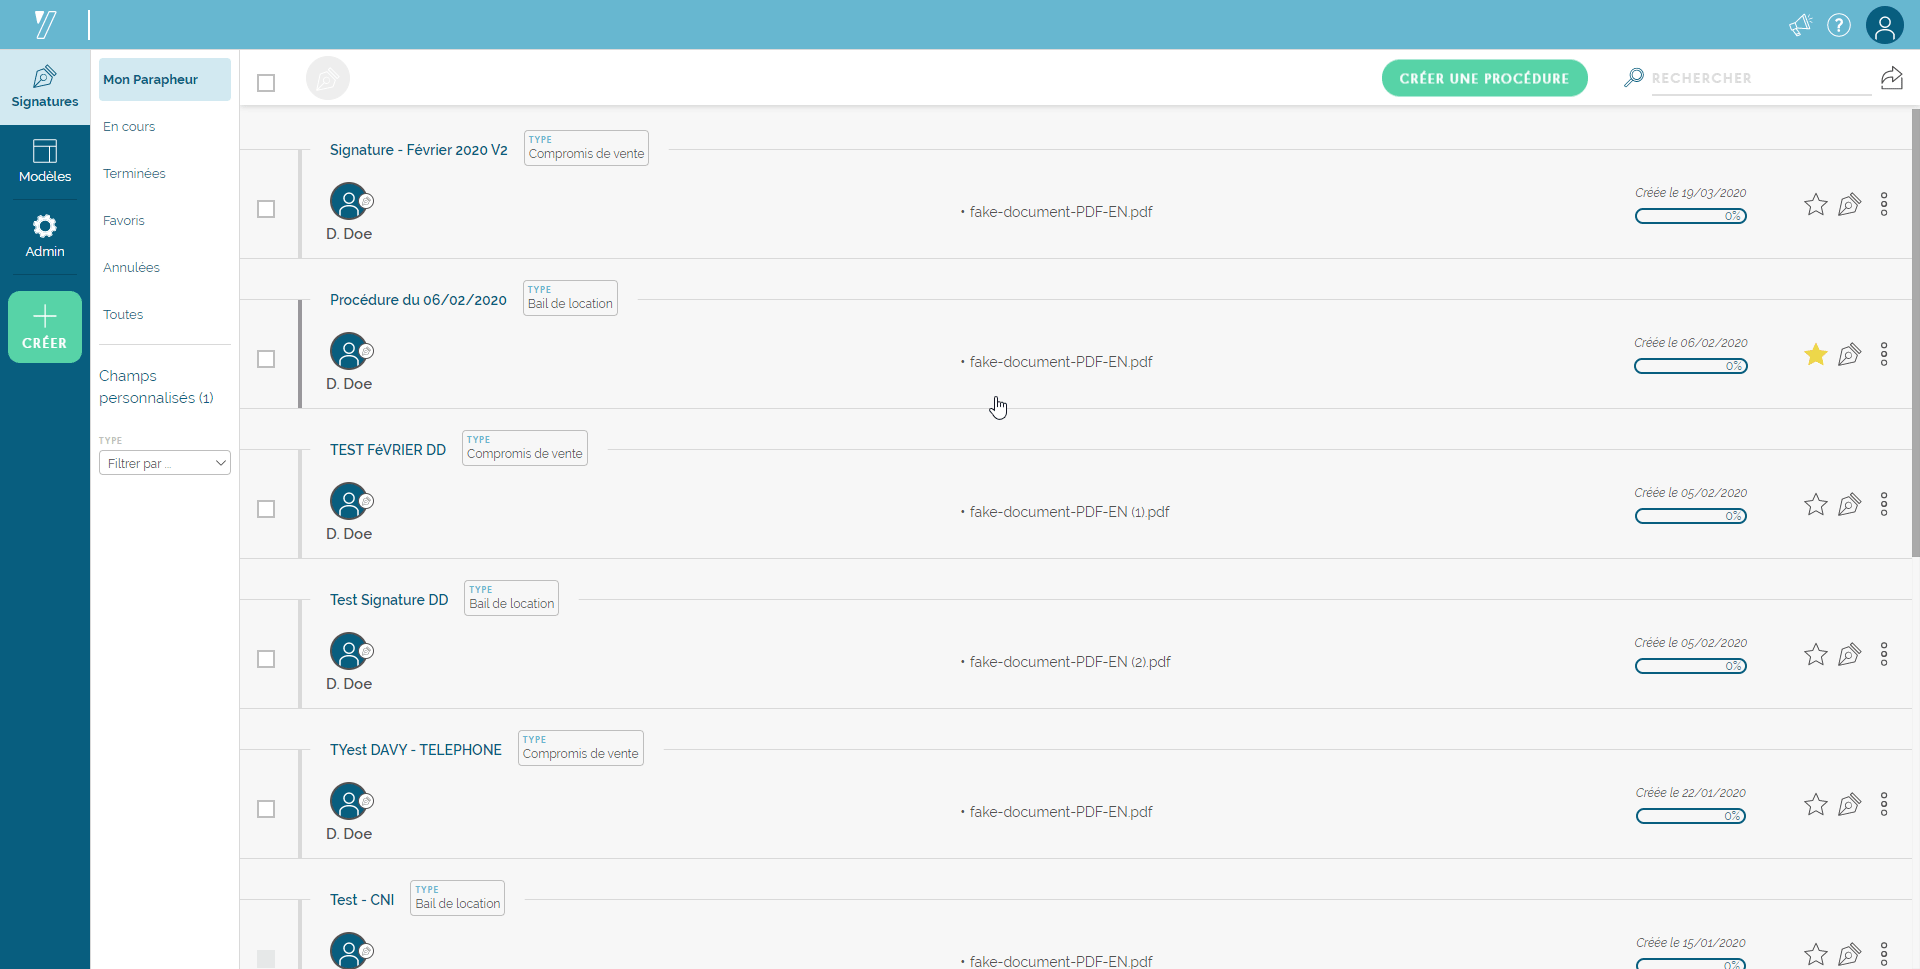This screenshot has width=1920, height=969.
Task: Go to Modèles in left sidebar
Action: click(45, 161)
